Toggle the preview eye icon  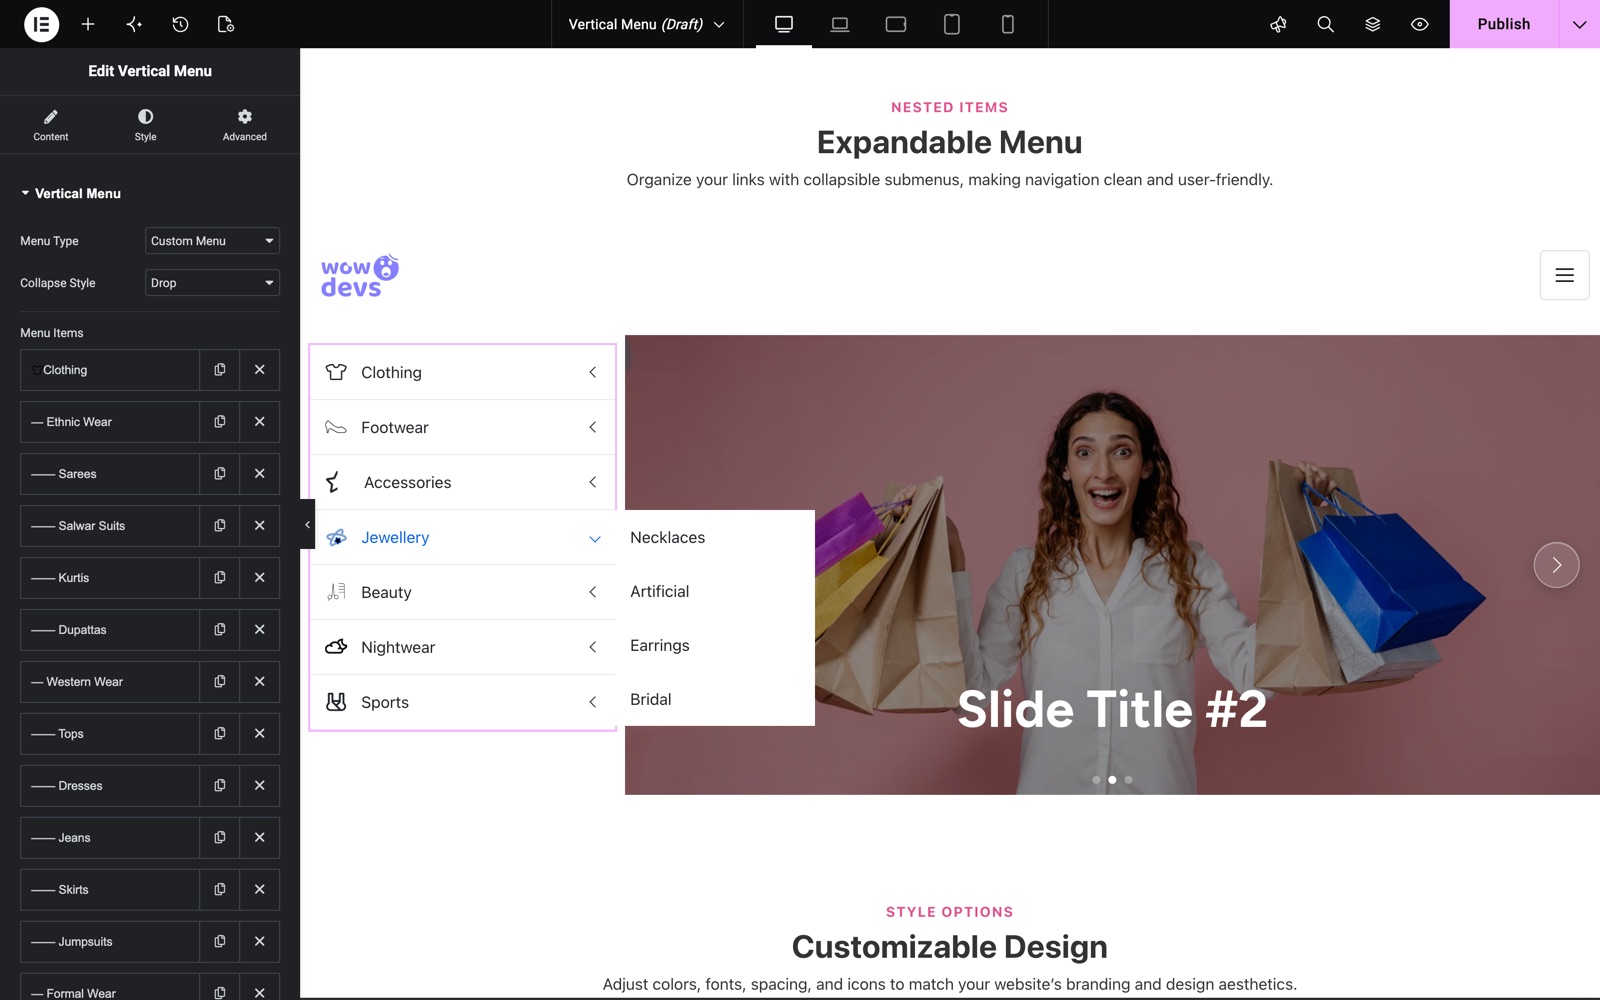tap(1419, 24)
